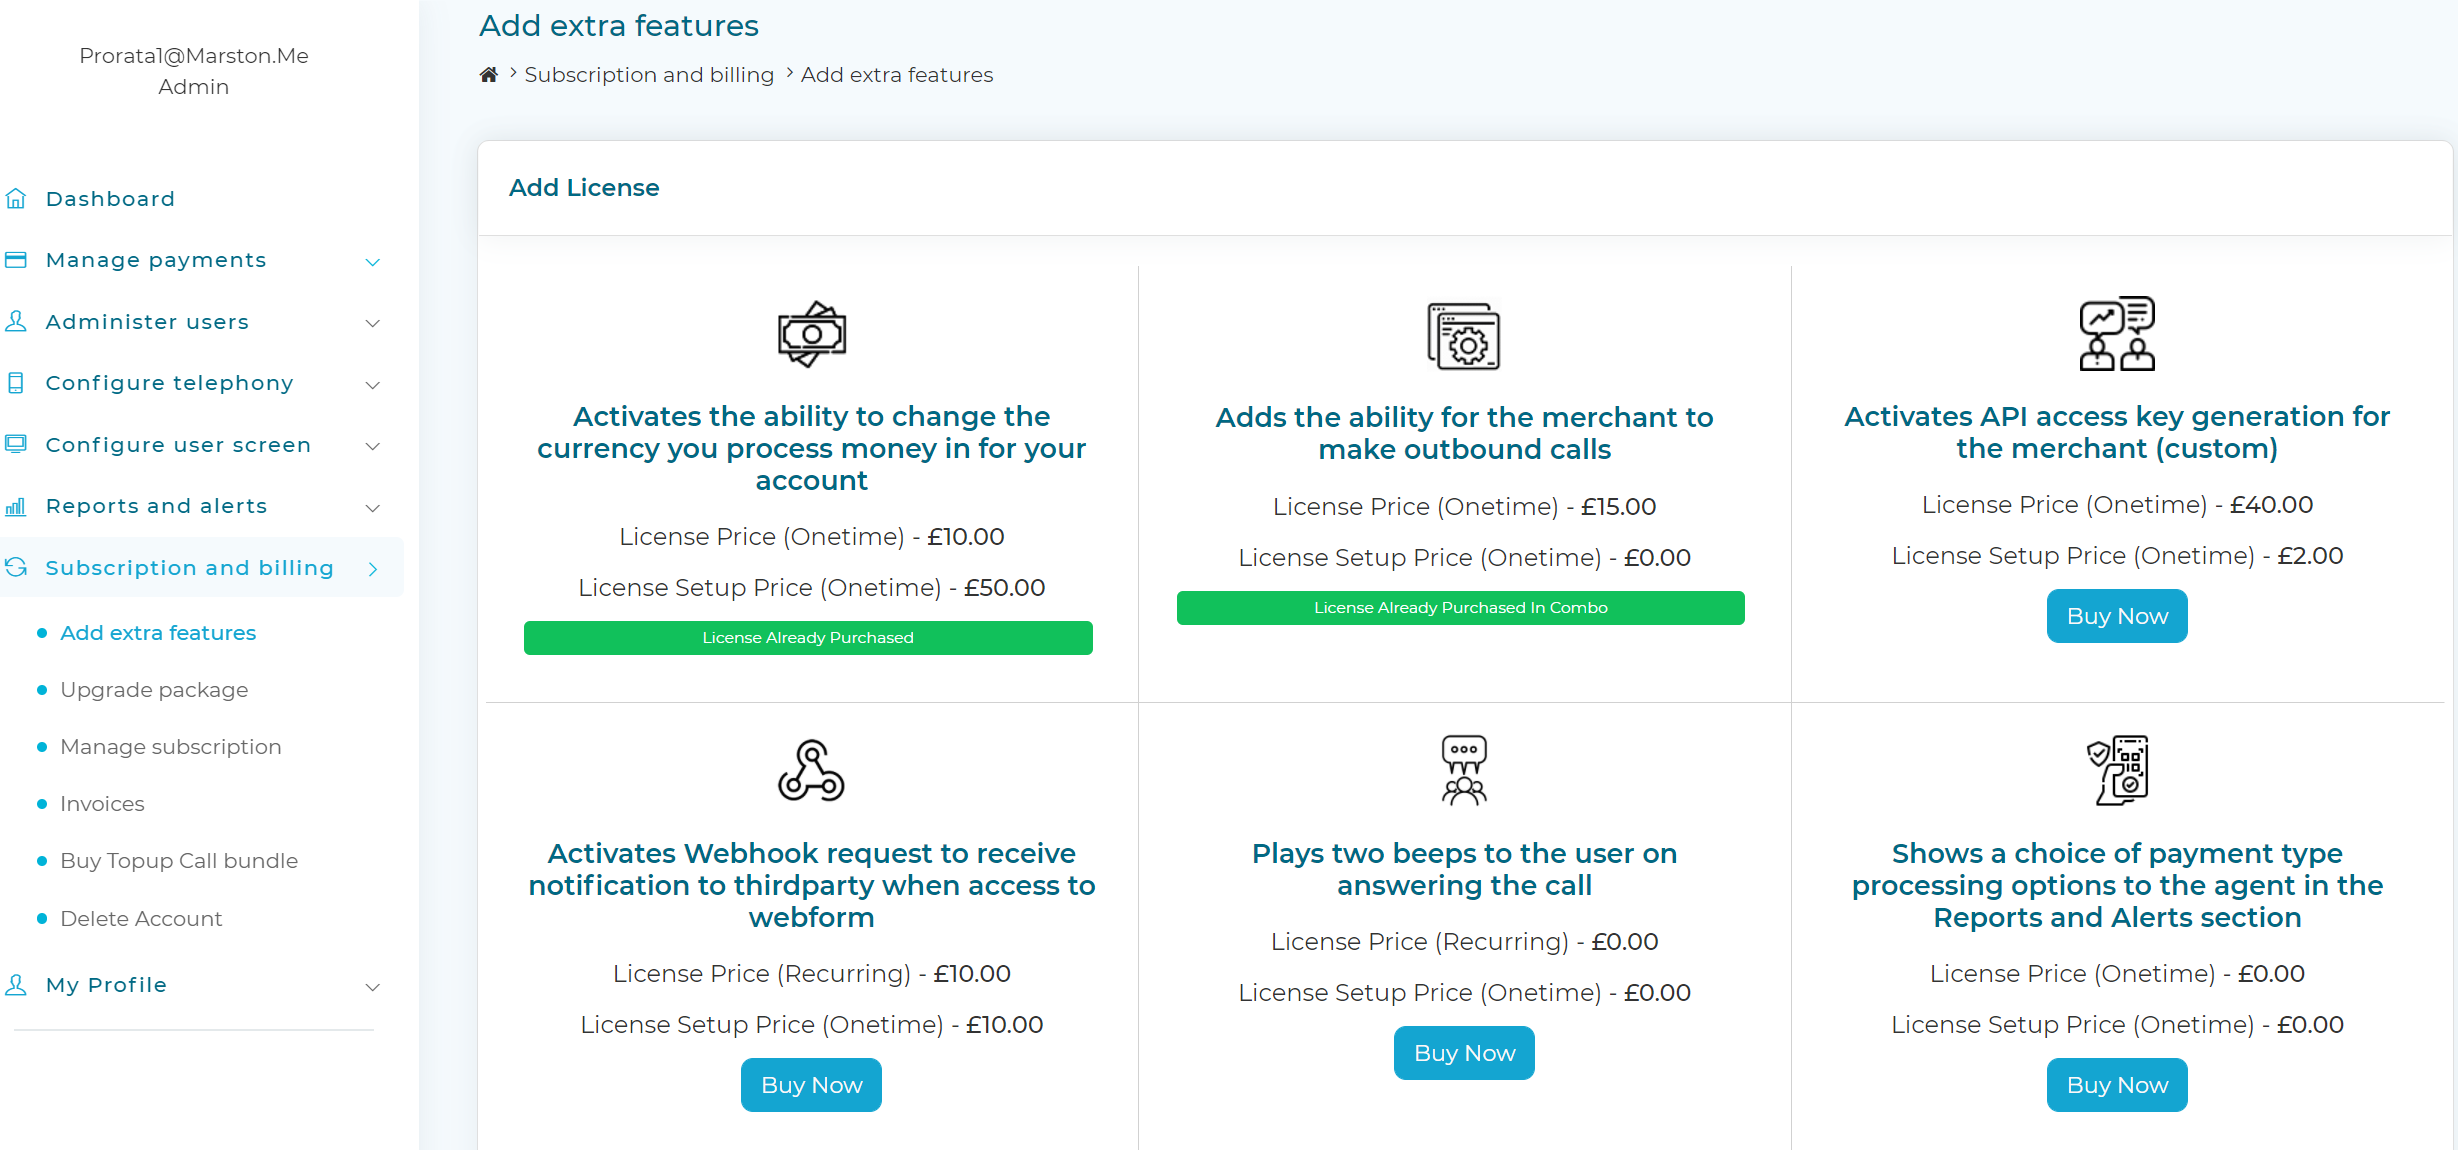Expand the Configure telephony chevron
Screen dimensions: 2458x1150
[x=373, y=385]
